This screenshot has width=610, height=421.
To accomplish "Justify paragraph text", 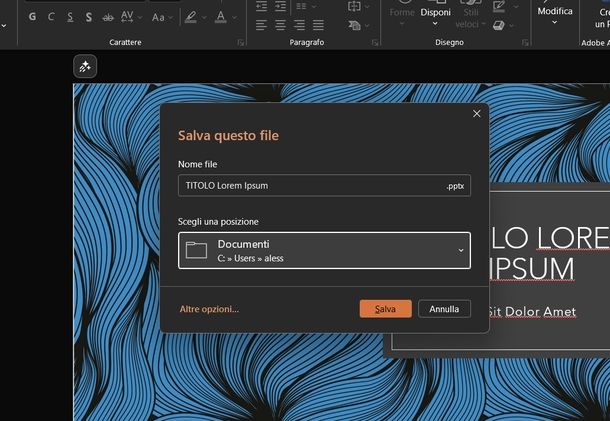I will point(318,25).
